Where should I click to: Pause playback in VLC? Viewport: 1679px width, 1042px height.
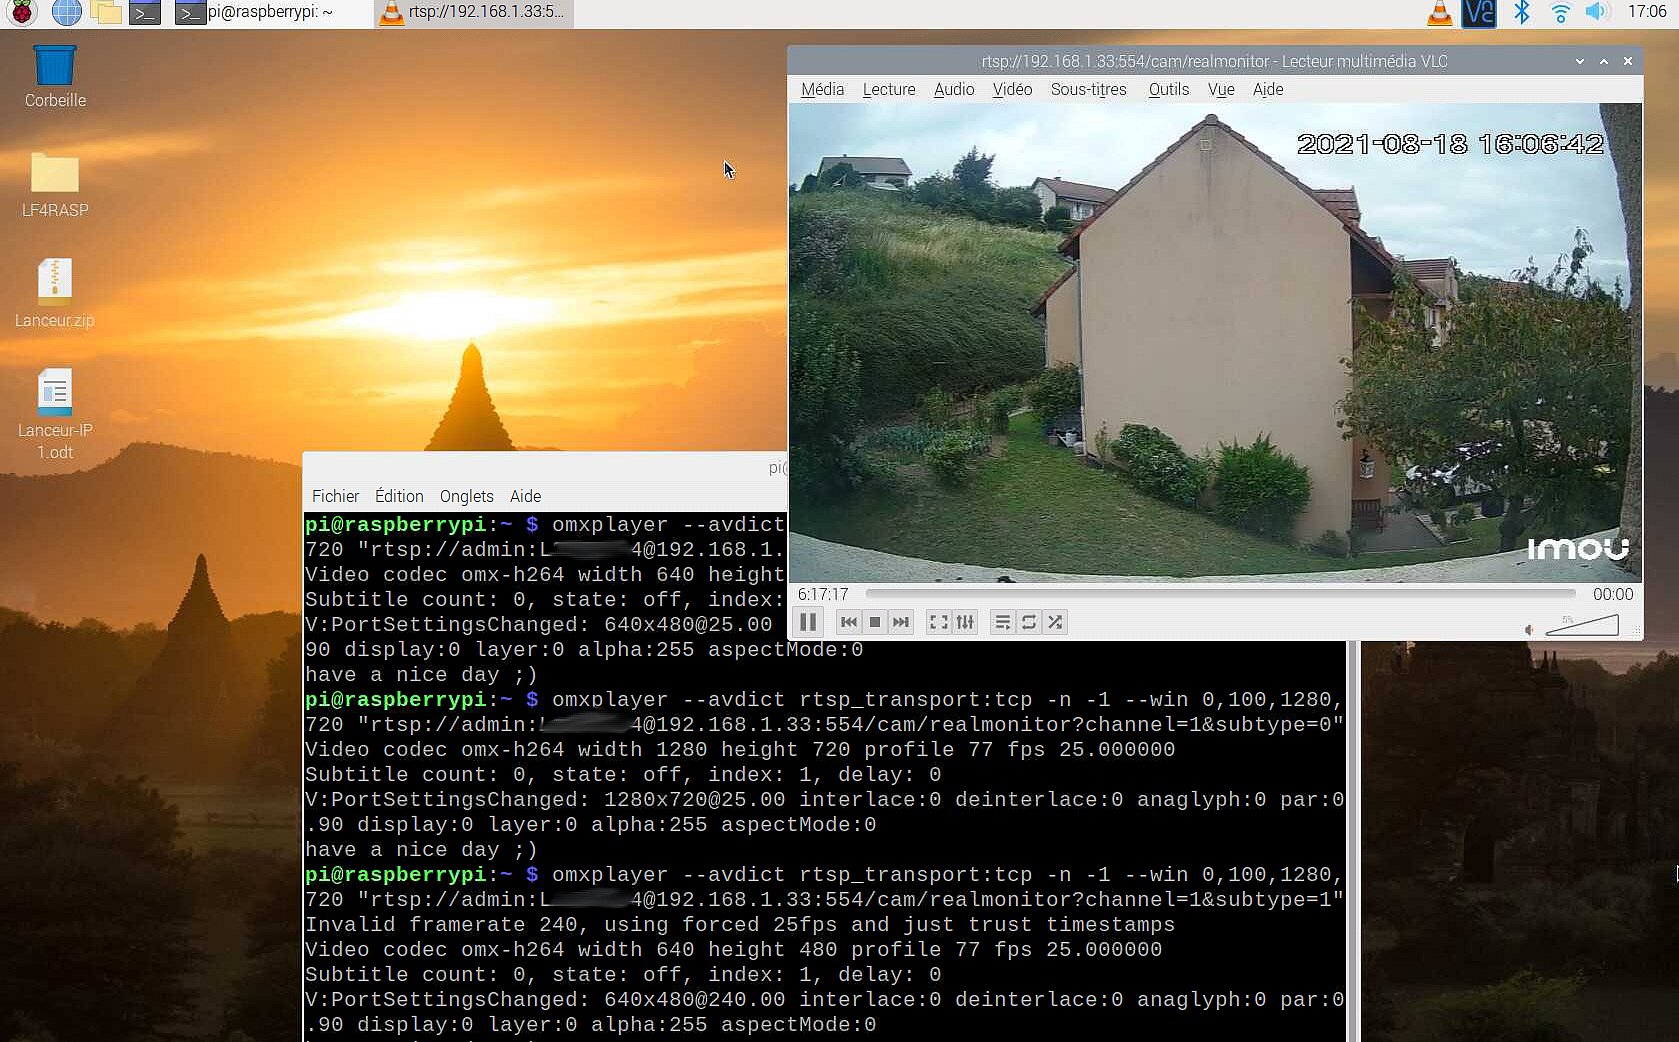tap(808, 622)
